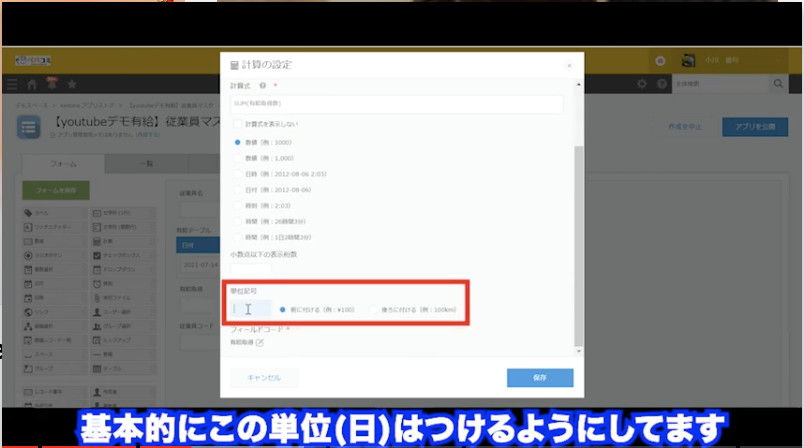The height and width of the screenshot is (448, 804).
Task: Select the 日時 (例：2012-08-06 2:03) format
Action: pyautogui.click(x=237, y=174)
